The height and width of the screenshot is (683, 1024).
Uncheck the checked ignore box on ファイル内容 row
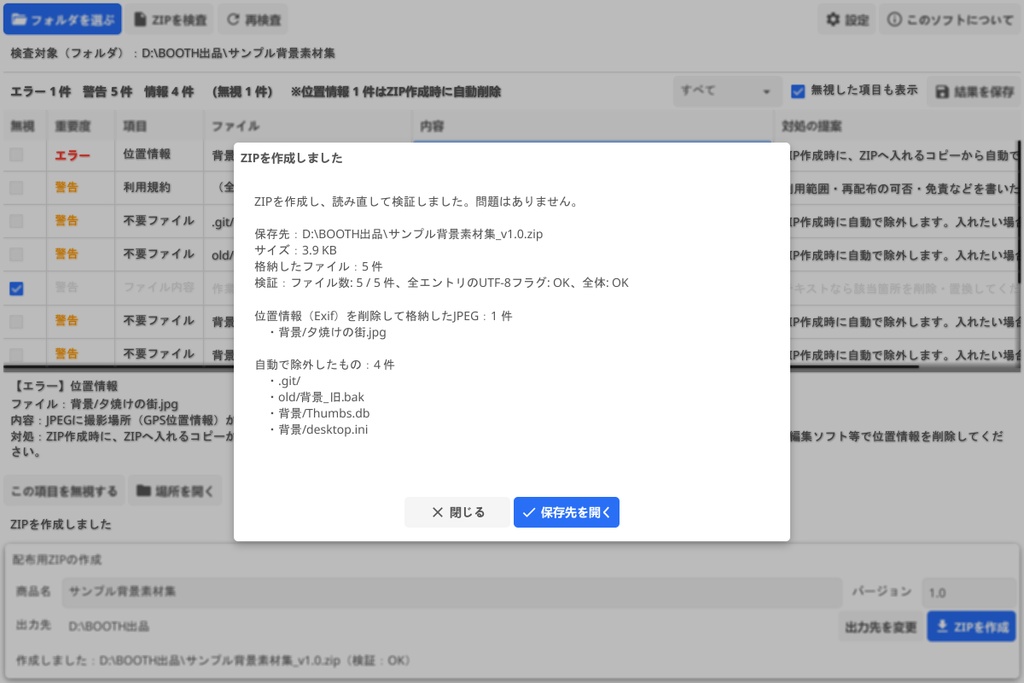click(16, 288)
